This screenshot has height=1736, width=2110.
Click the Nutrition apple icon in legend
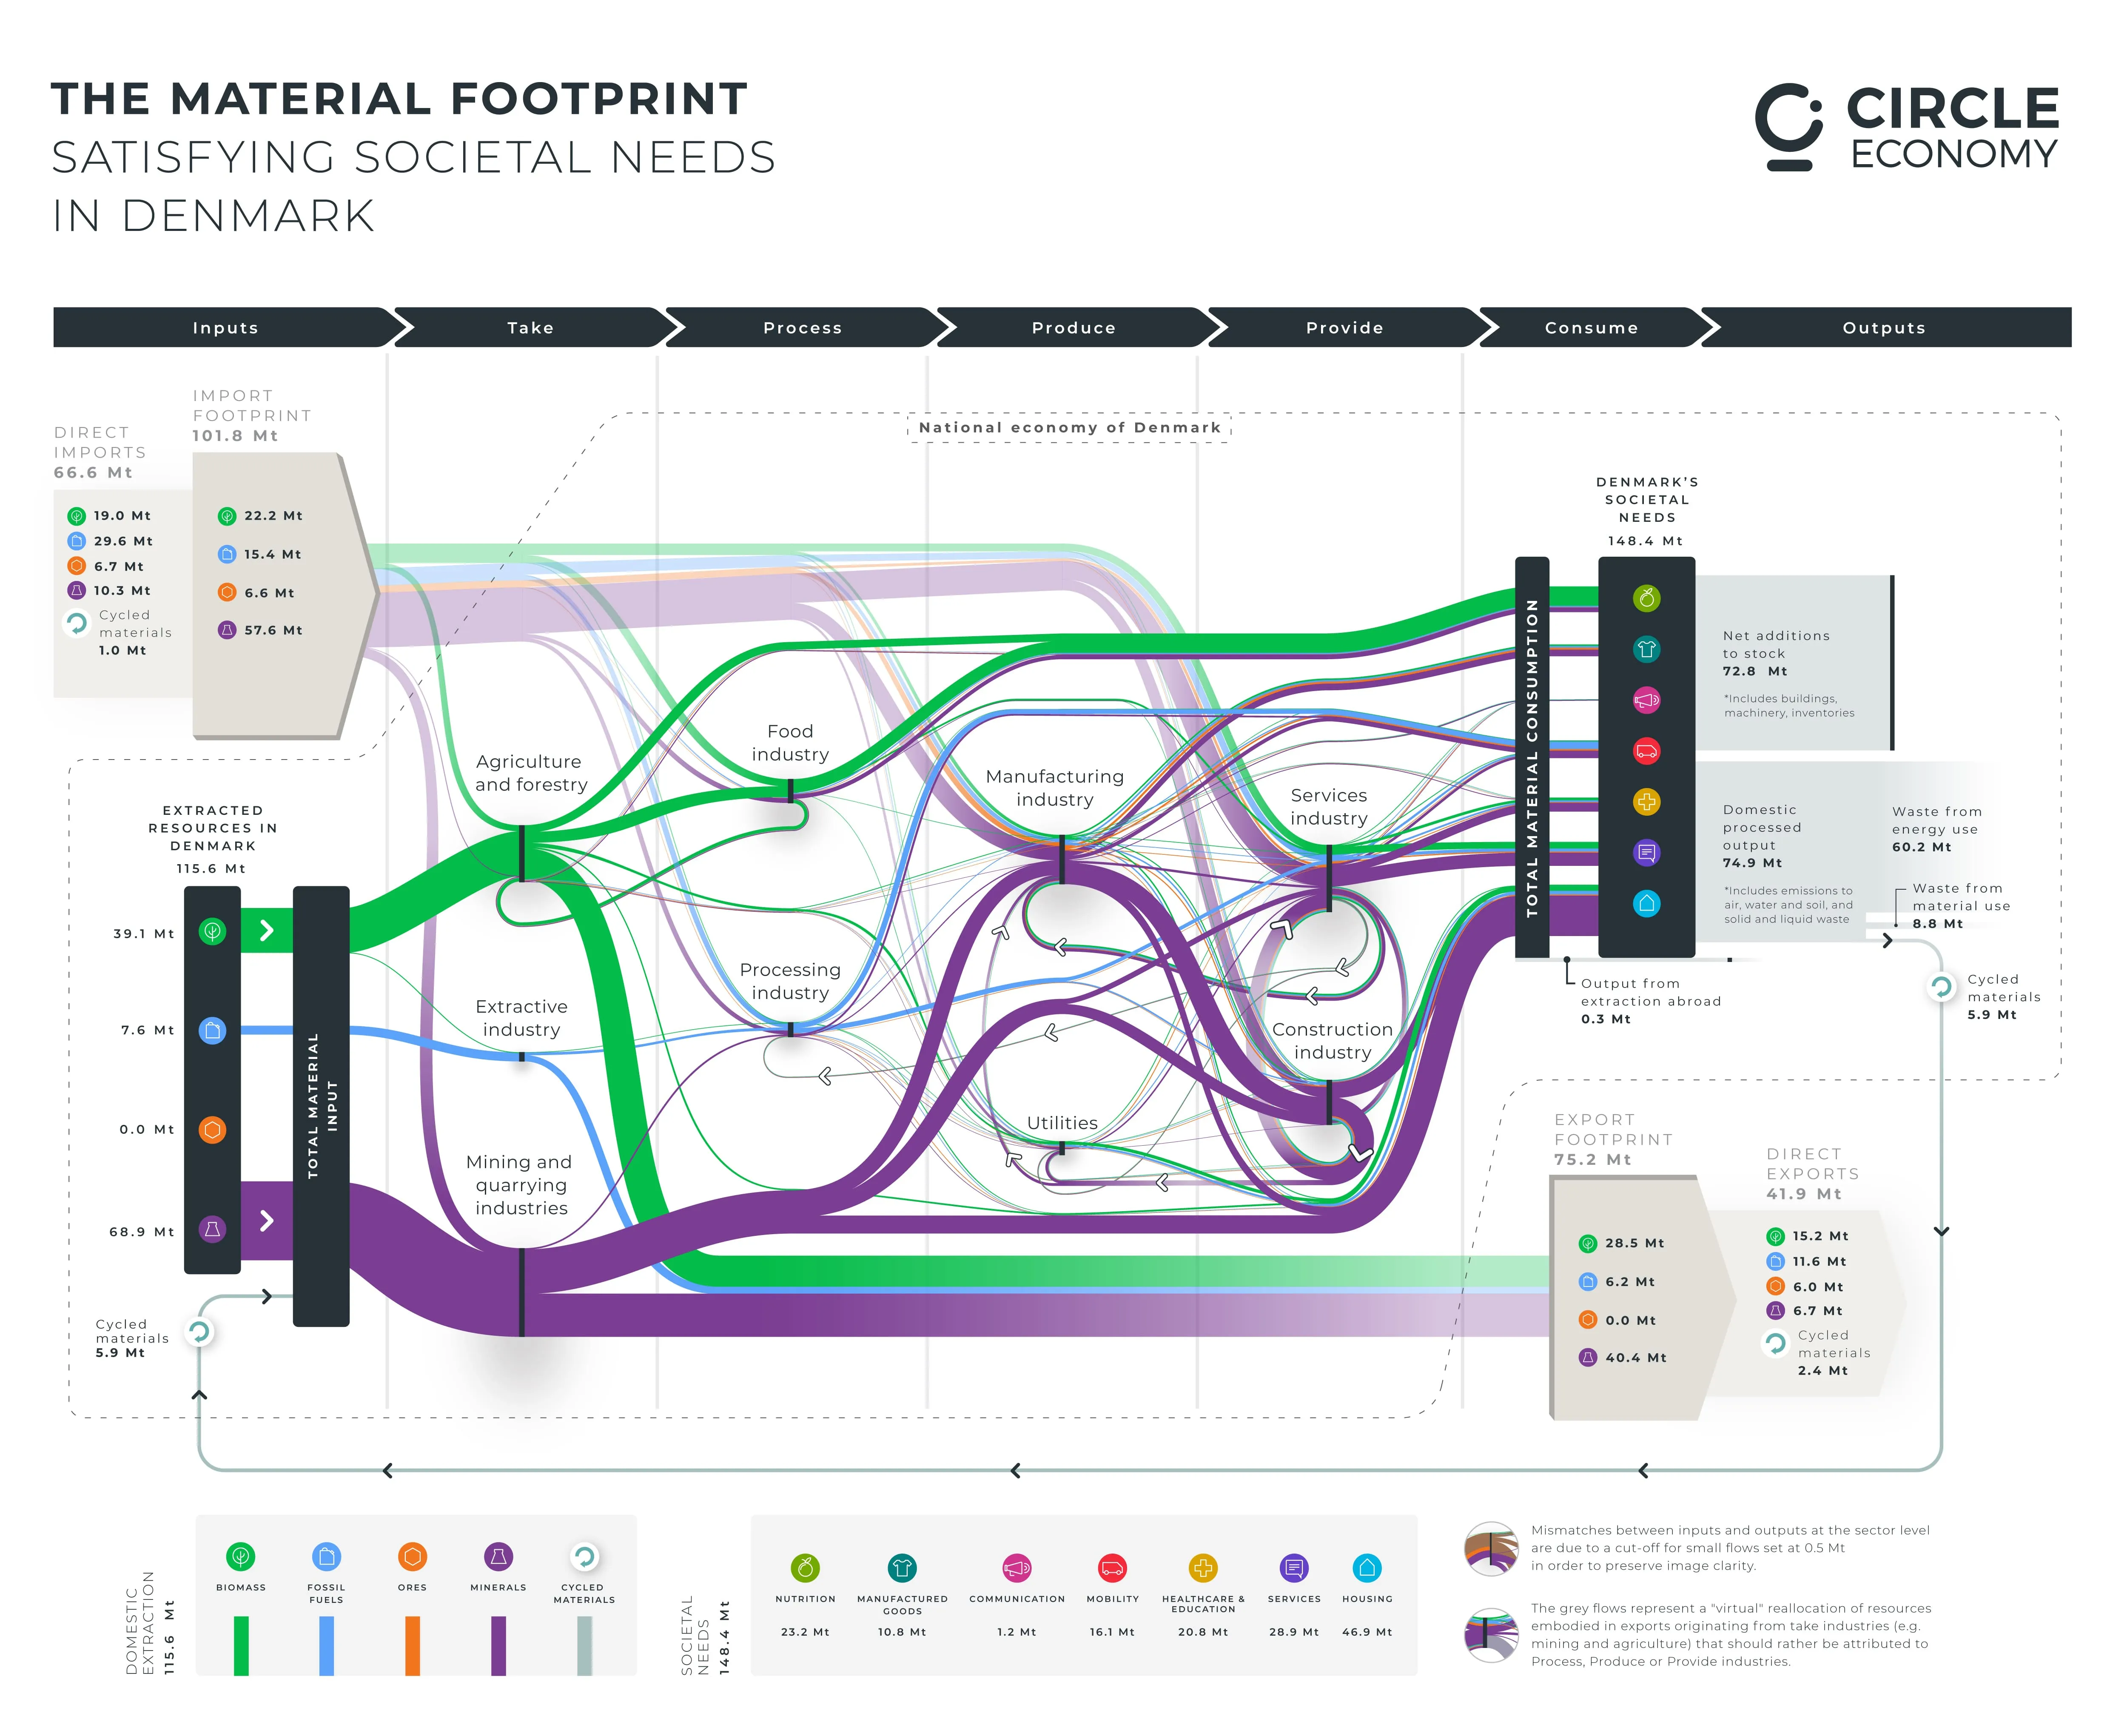click(805, 1568)
